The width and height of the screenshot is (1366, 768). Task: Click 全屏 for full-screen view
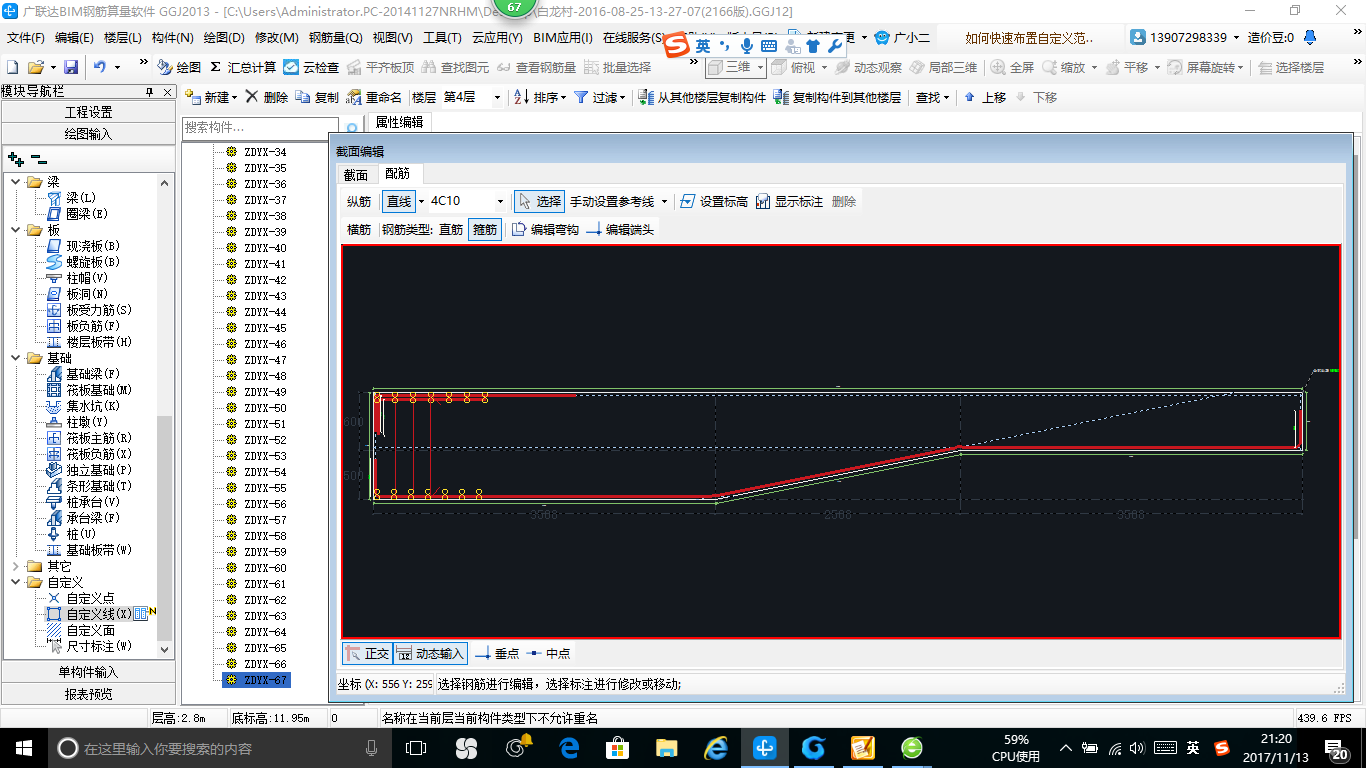coord(1012,67)
